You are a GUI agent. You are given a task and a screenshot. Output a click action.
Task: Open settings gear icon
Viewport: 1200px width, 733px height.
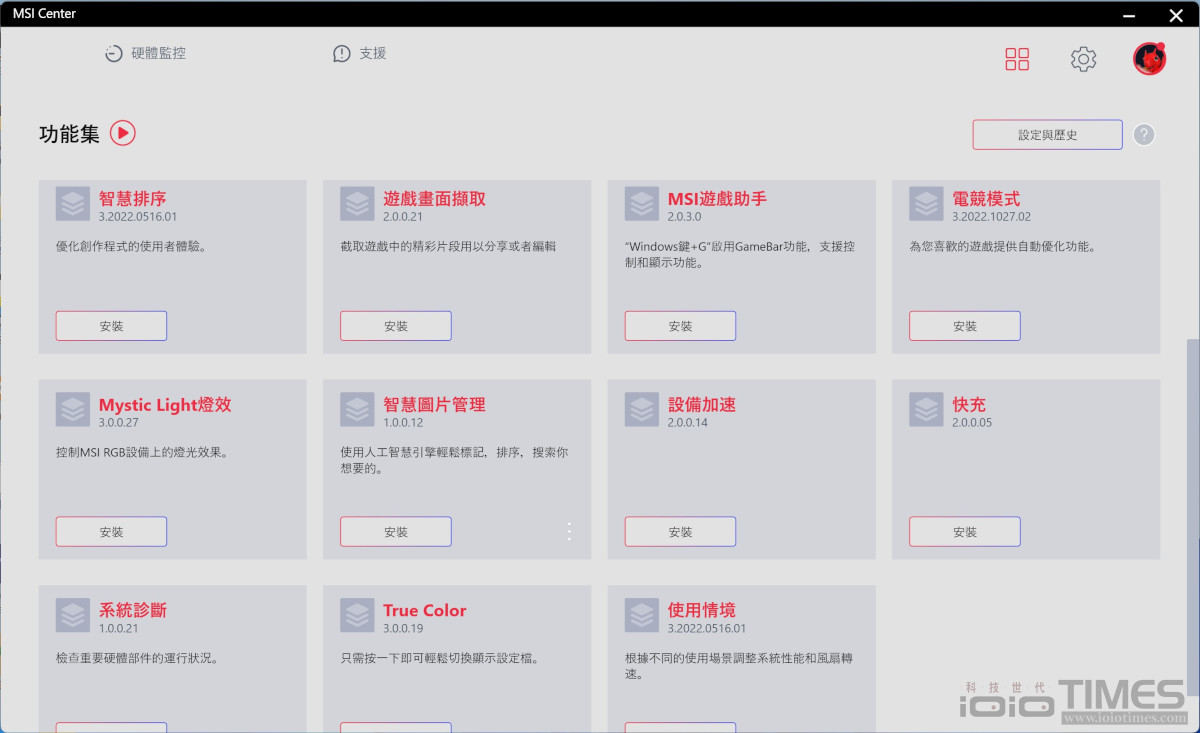(1083, 59)
